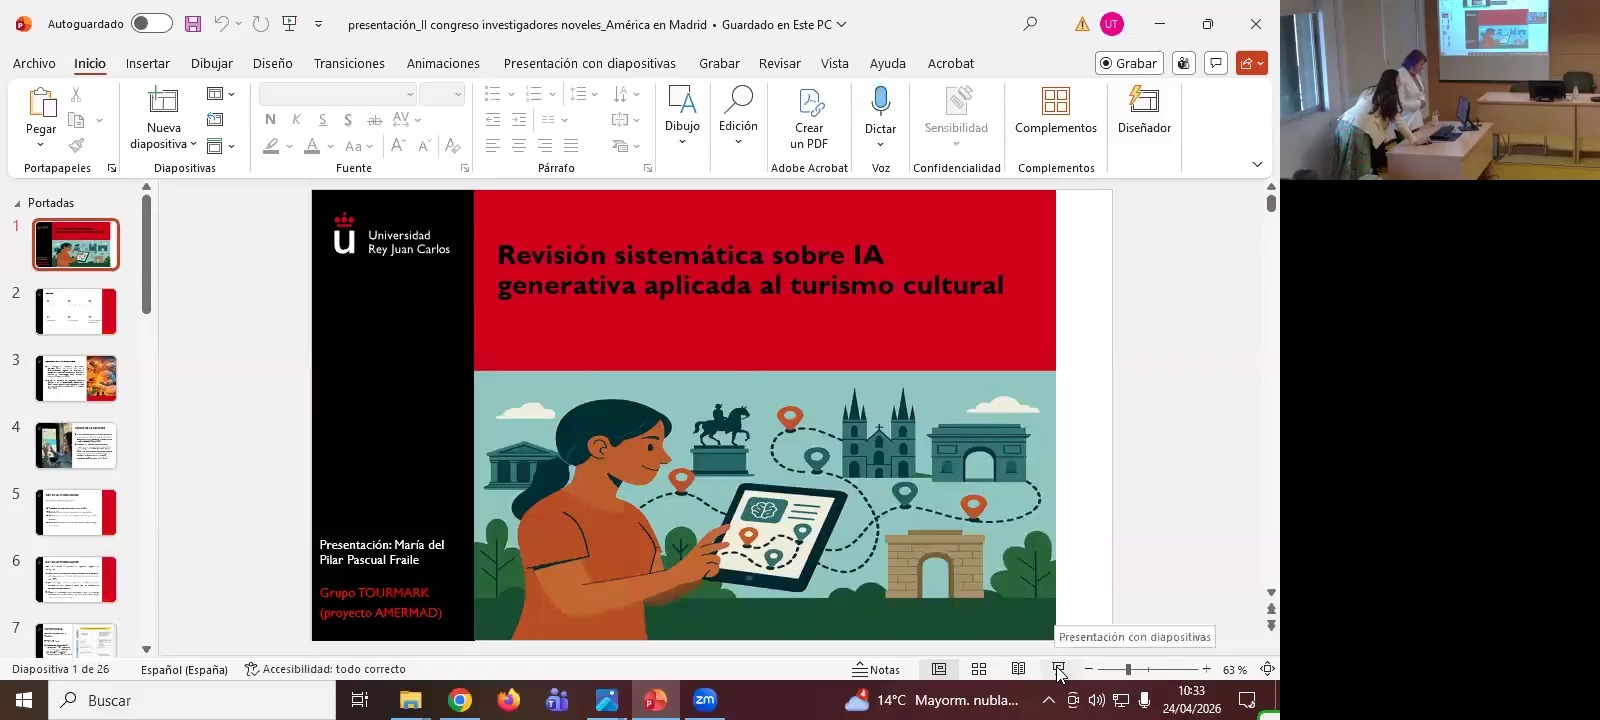Click the numbered list icon
Viewport: 1600px width, 720px height.
(534, 94)
